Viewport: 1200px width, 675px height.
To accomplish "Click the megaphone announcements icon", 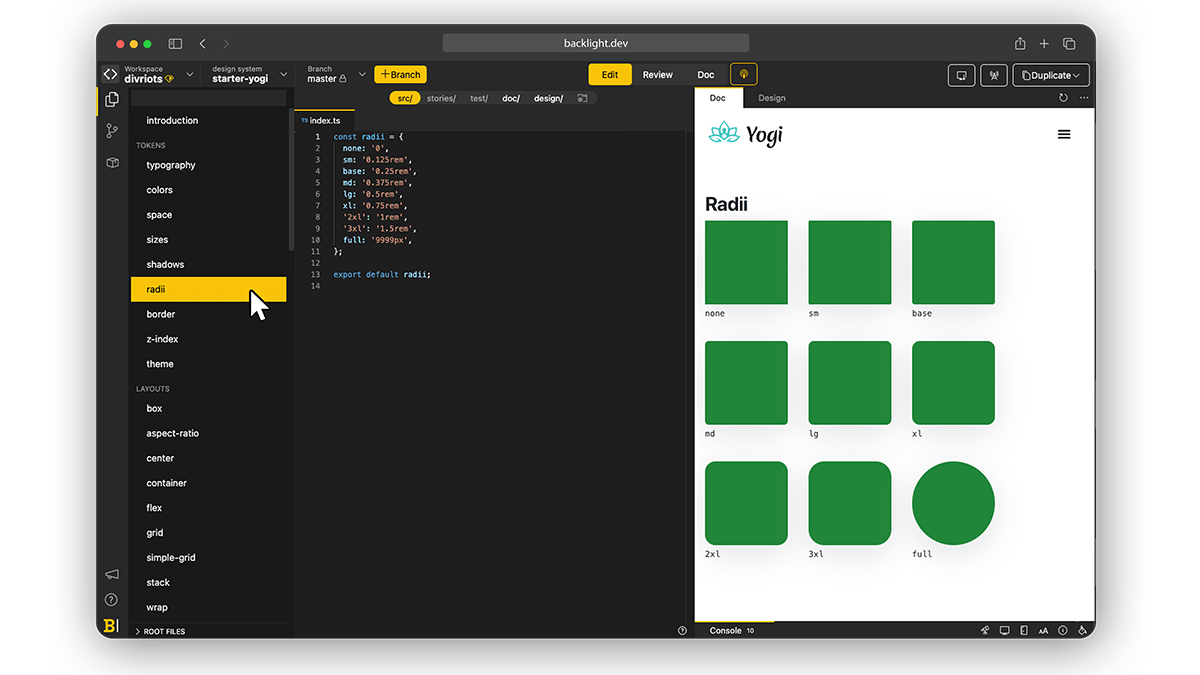I will (x=111, y=574).
